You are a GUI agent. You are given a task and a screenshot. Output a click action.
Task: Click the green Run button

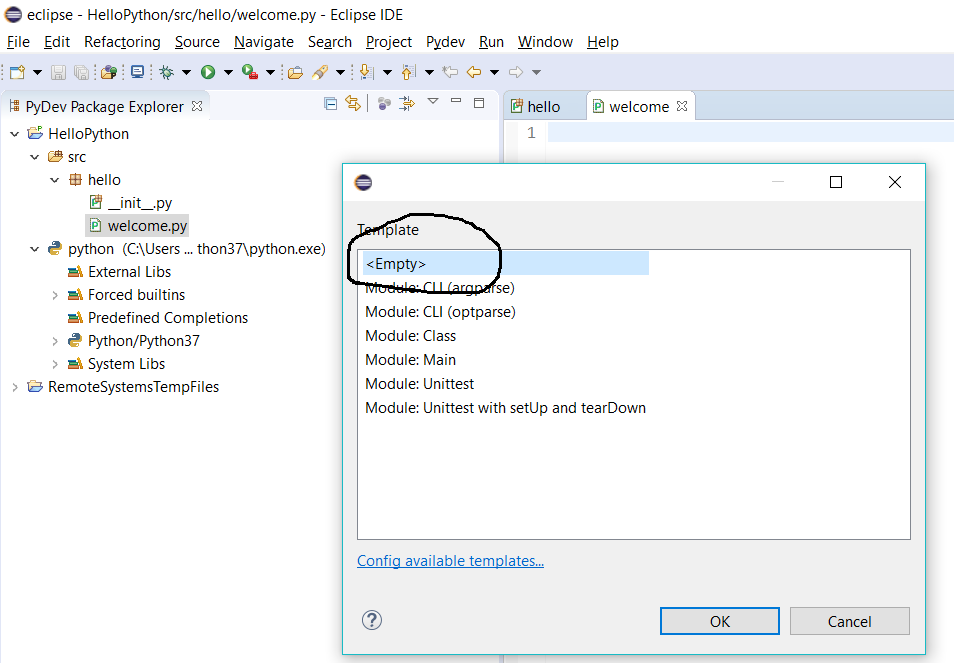coord(208,72)
